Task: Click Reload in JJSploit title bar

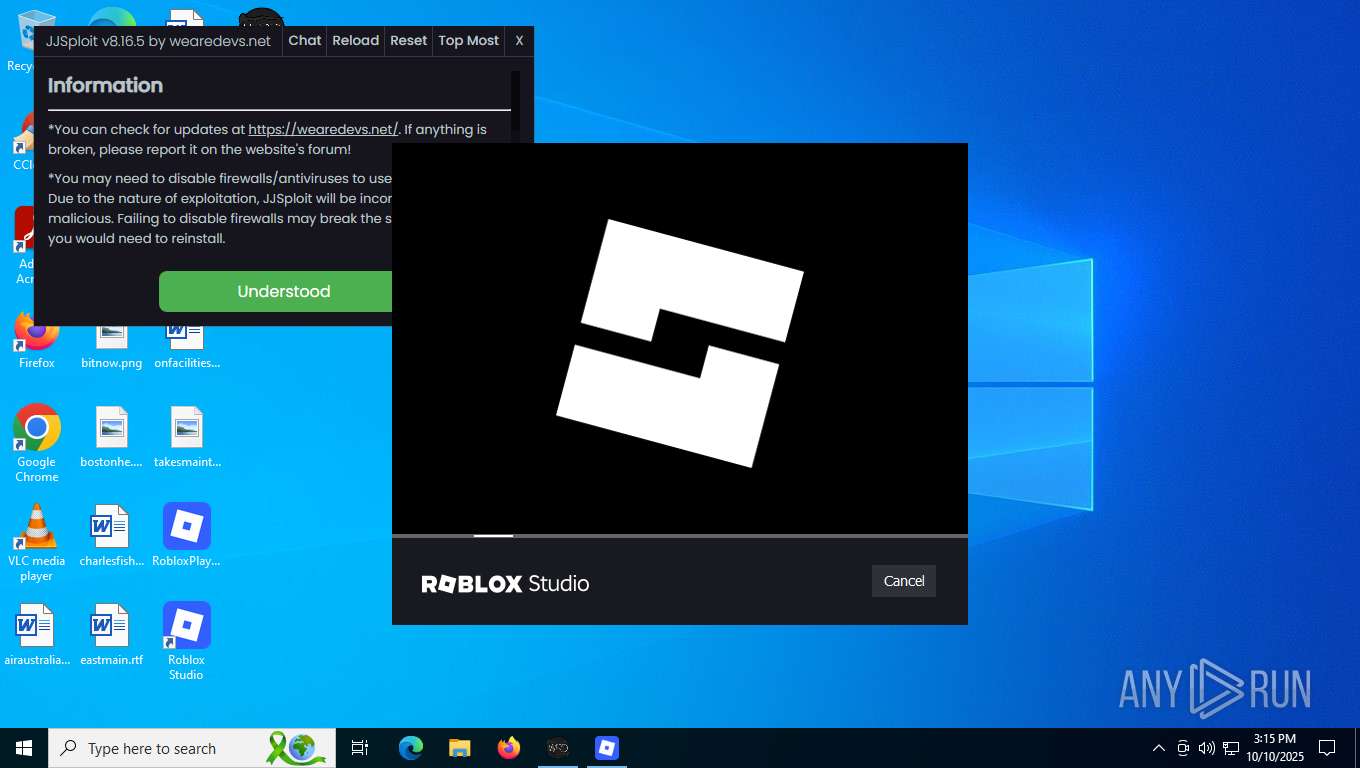Action: [x=356, y=40]
